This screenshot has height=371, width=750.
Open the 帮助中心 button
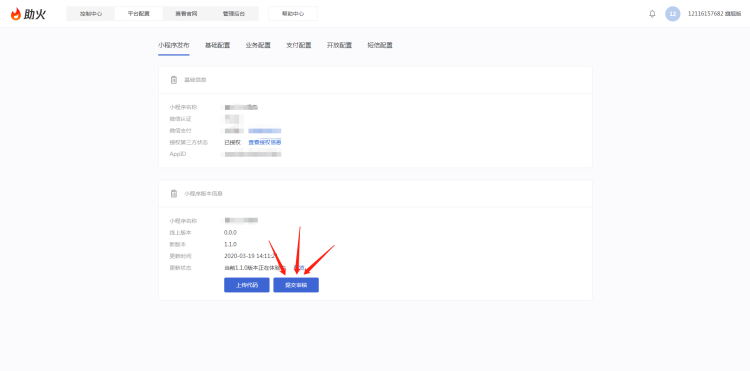click(293, 14)
